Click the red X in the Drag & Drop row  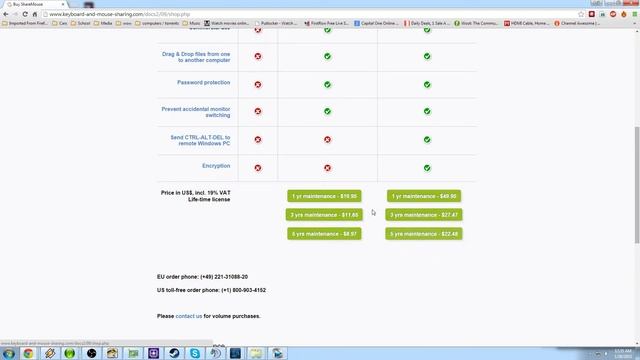[258, 56]
